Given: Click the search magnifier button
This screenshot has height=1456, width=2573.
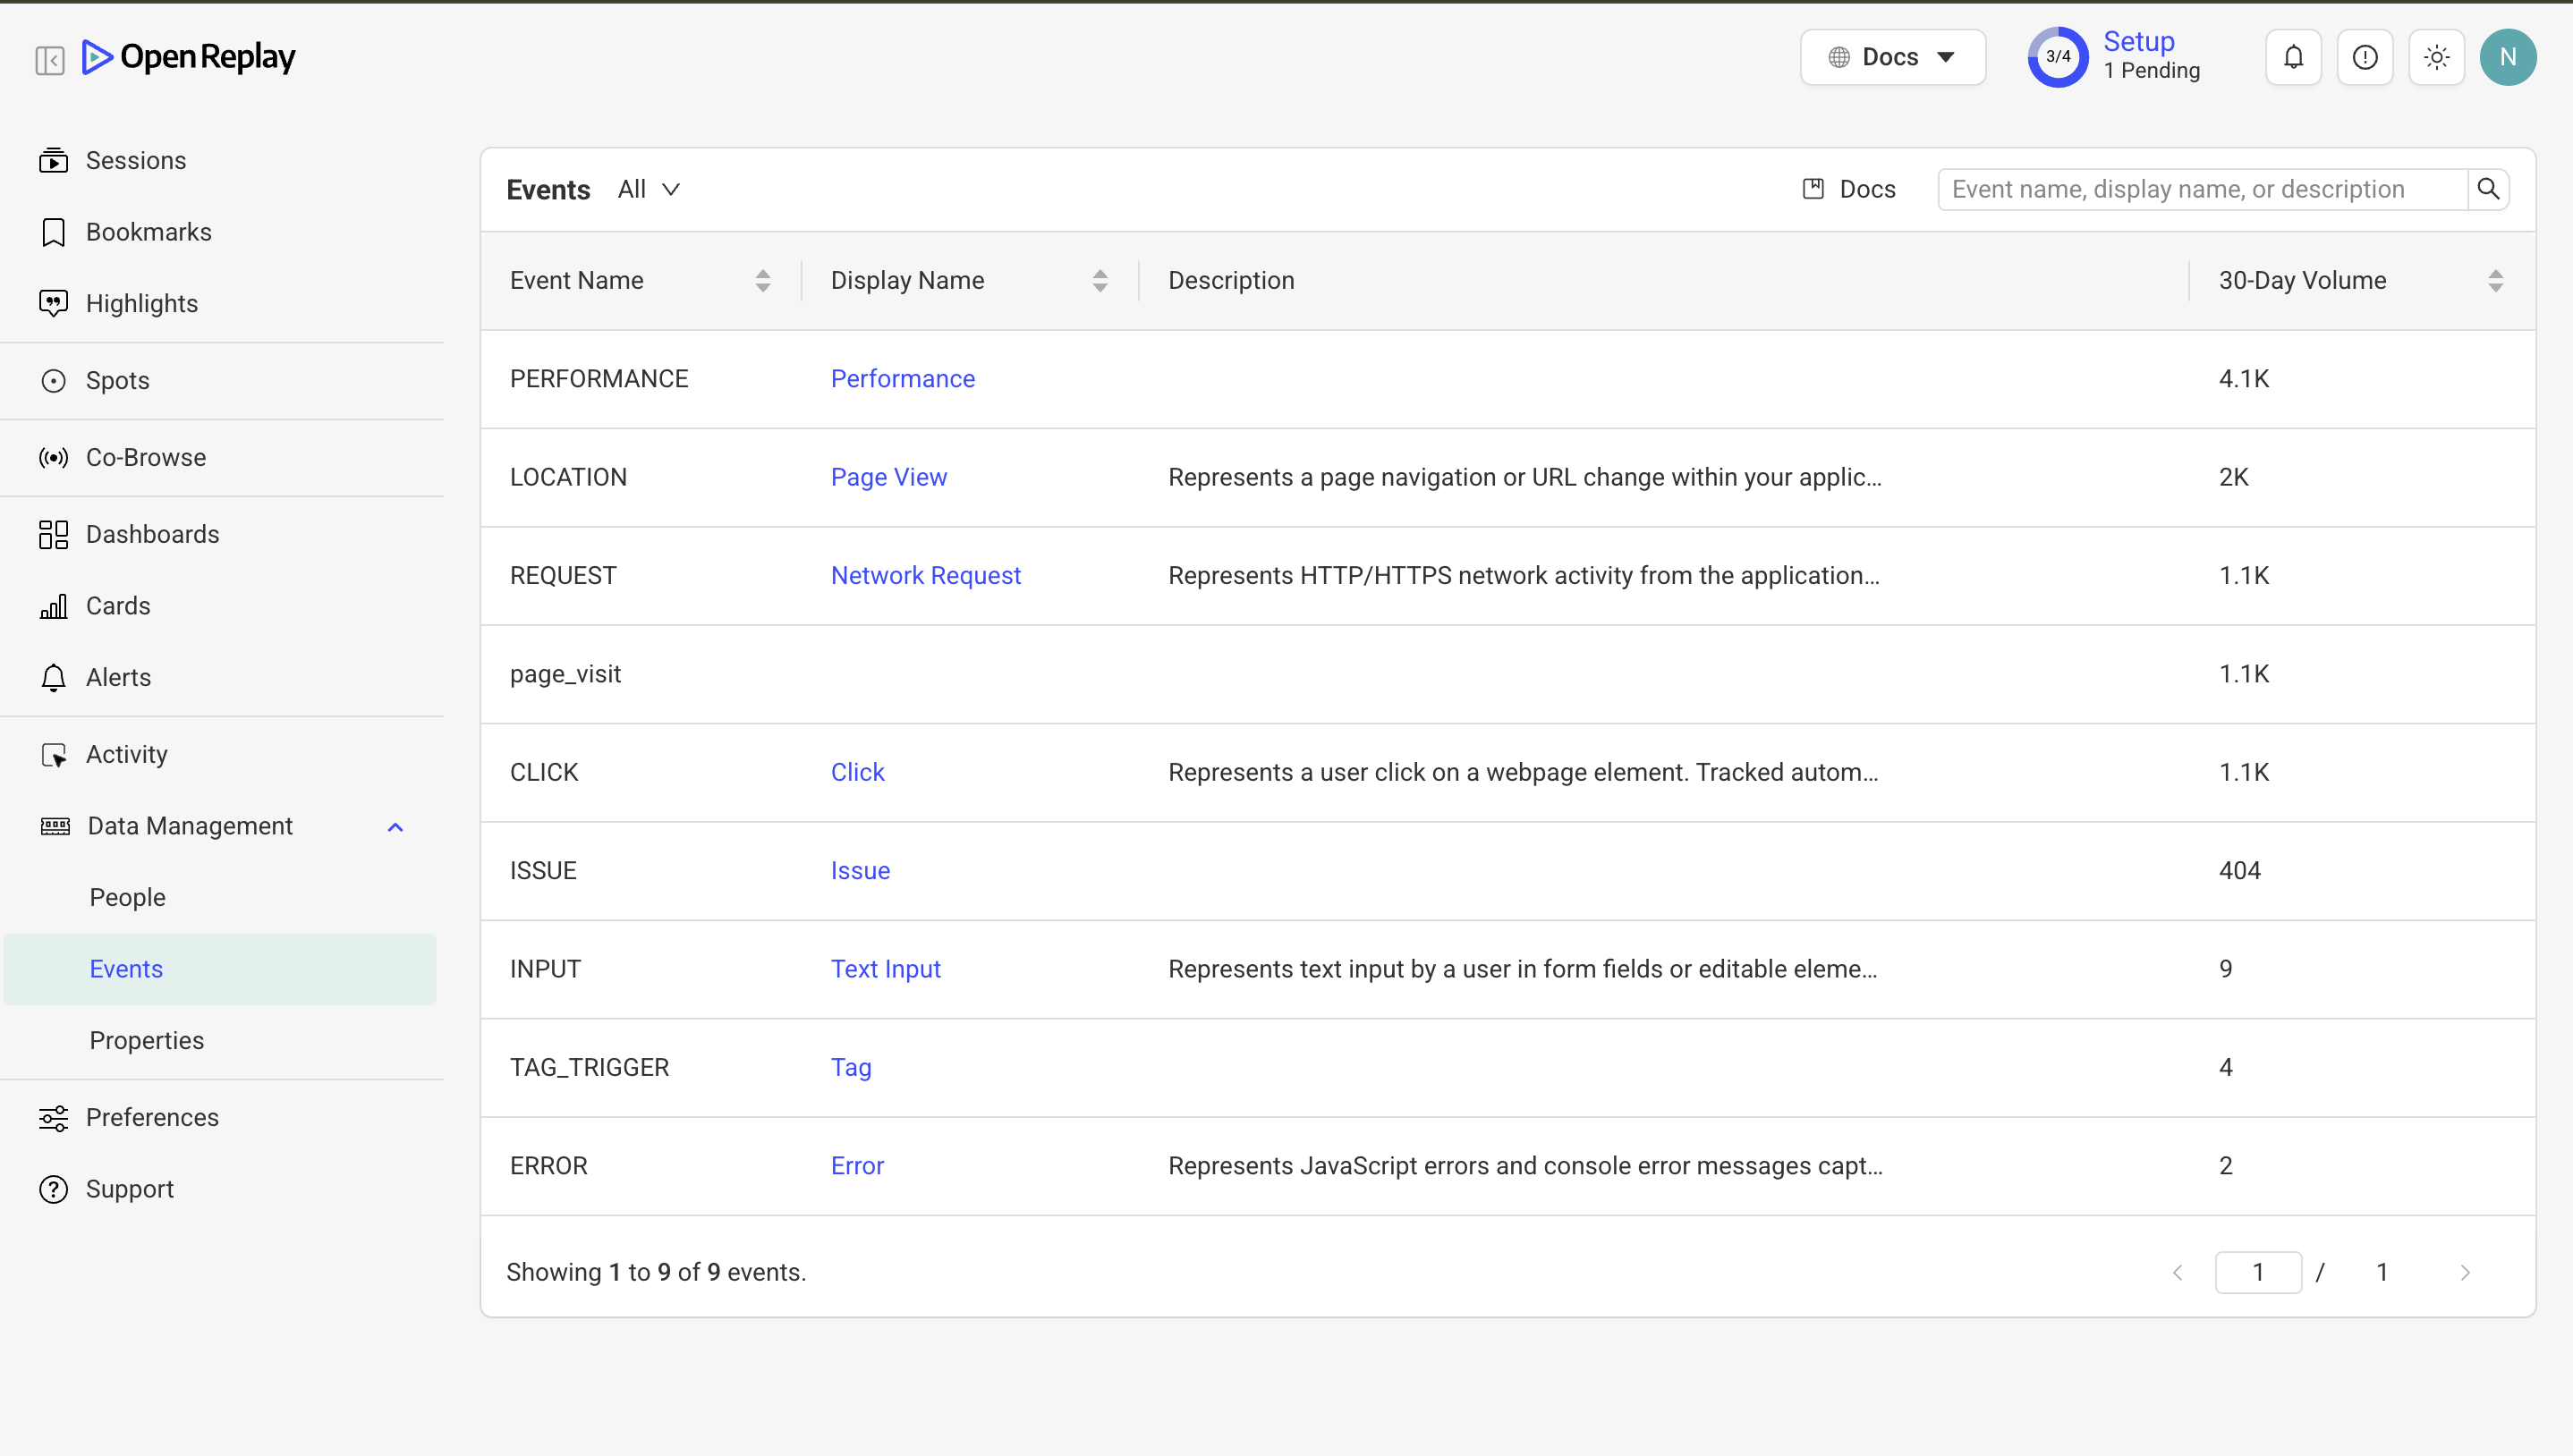Looking at the screenshot, I should 2488,189.
